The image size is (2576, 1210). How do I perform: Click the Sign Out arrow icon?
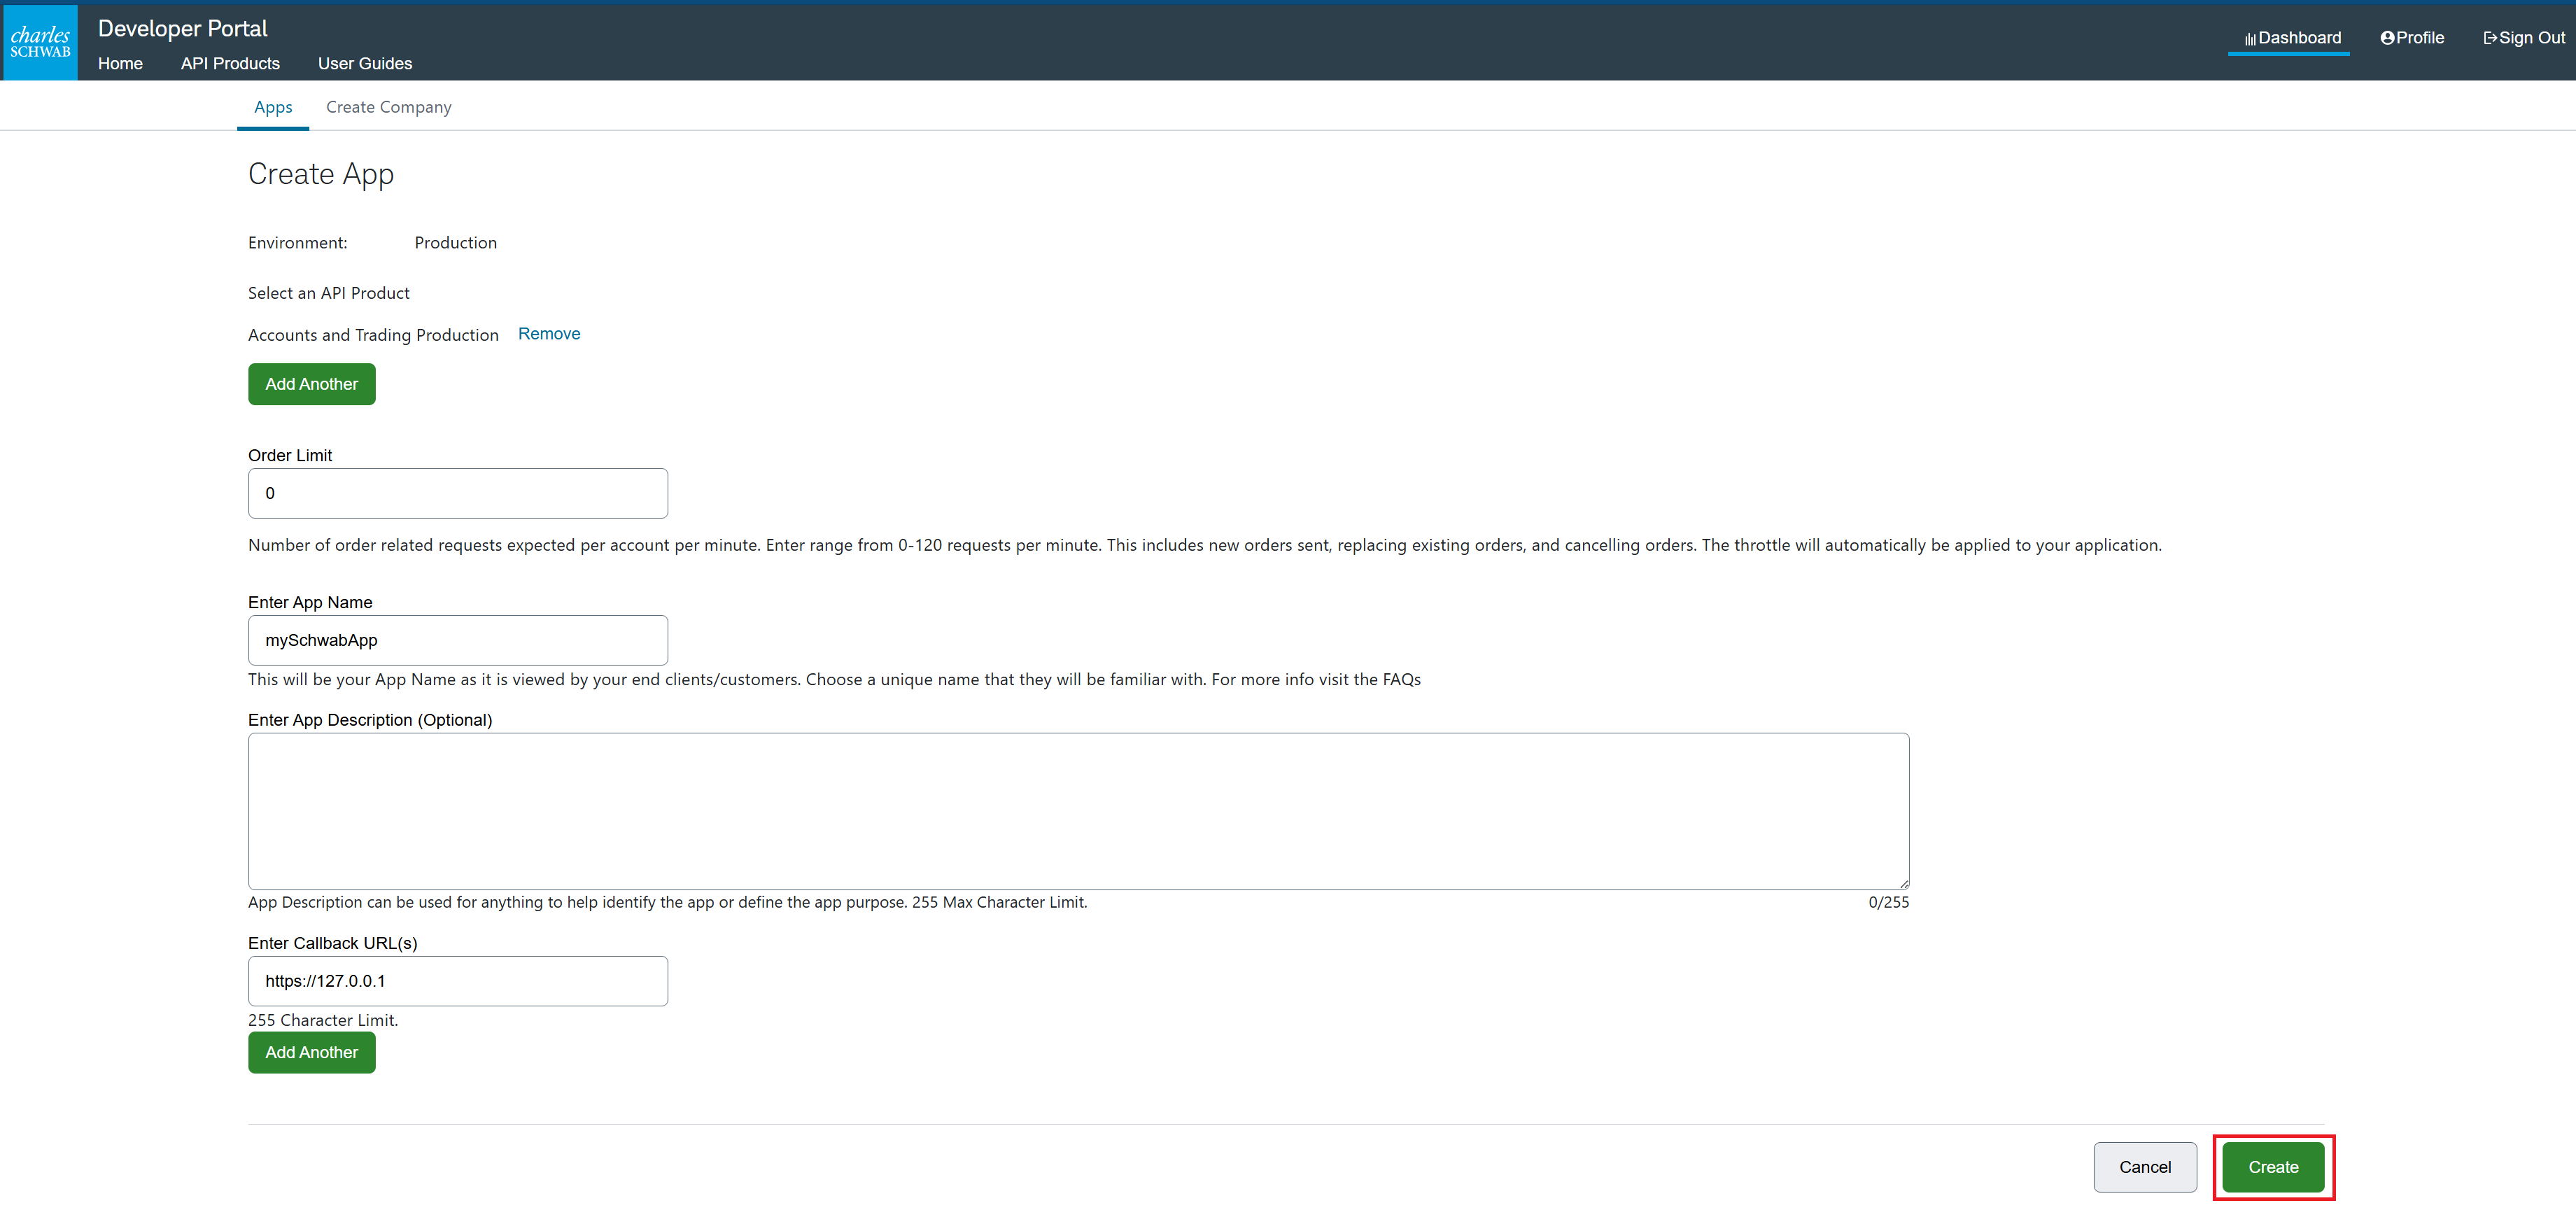(2490, 38)
